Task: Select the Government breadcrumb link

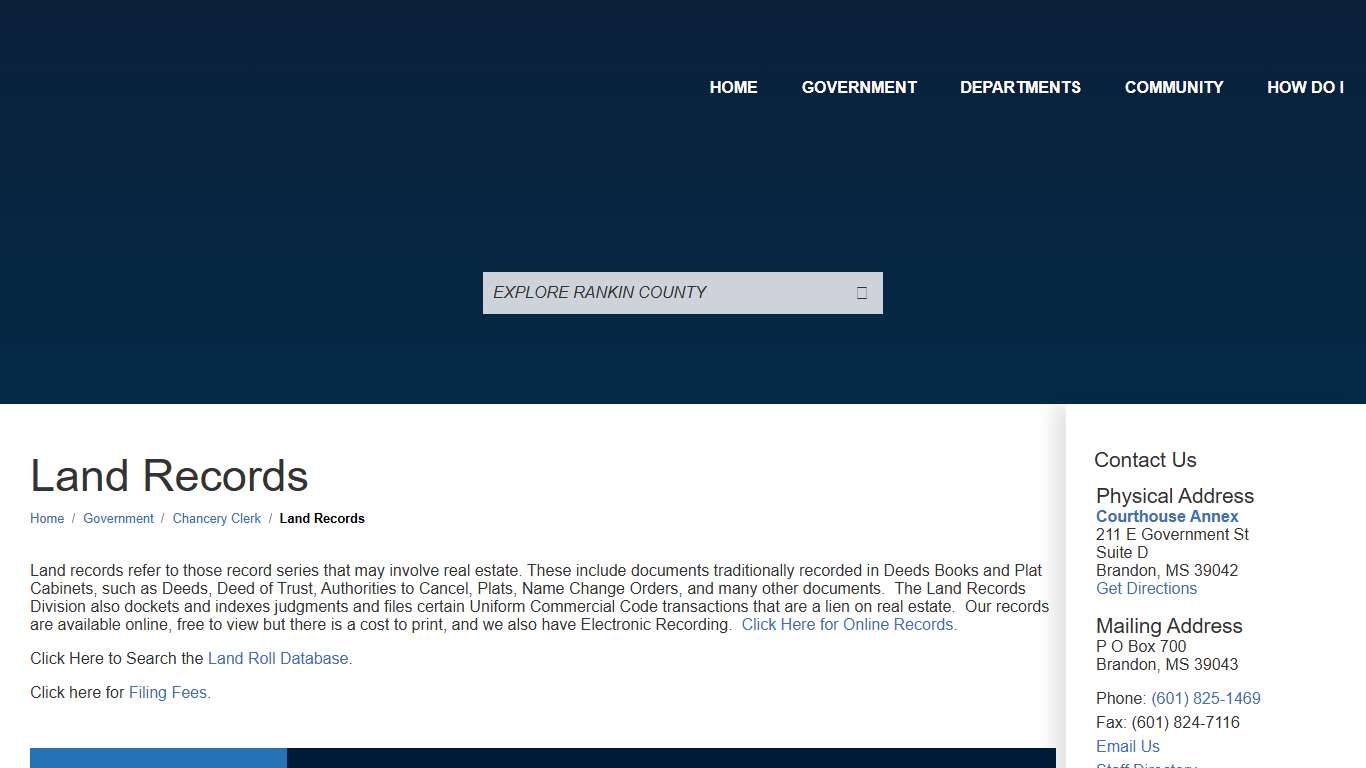Action: tap(118, 518)
